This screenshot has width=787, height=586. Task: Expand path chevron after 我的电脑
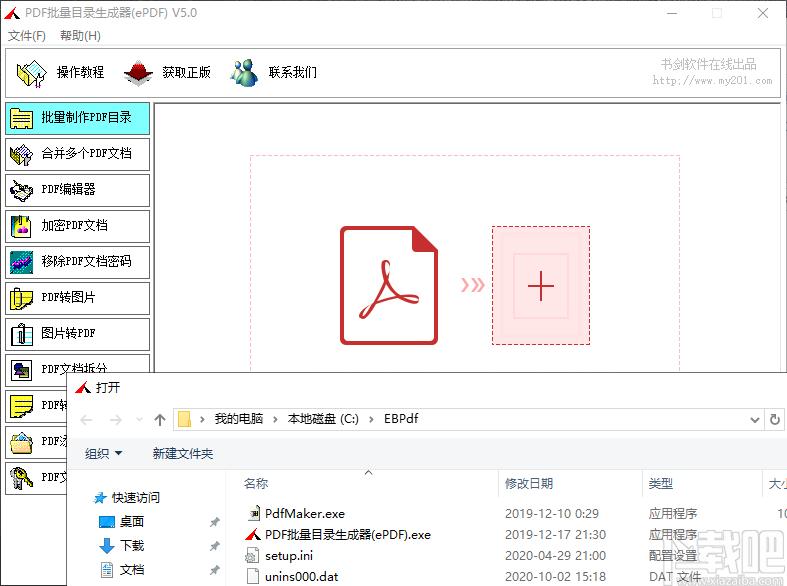click(275, 419)
